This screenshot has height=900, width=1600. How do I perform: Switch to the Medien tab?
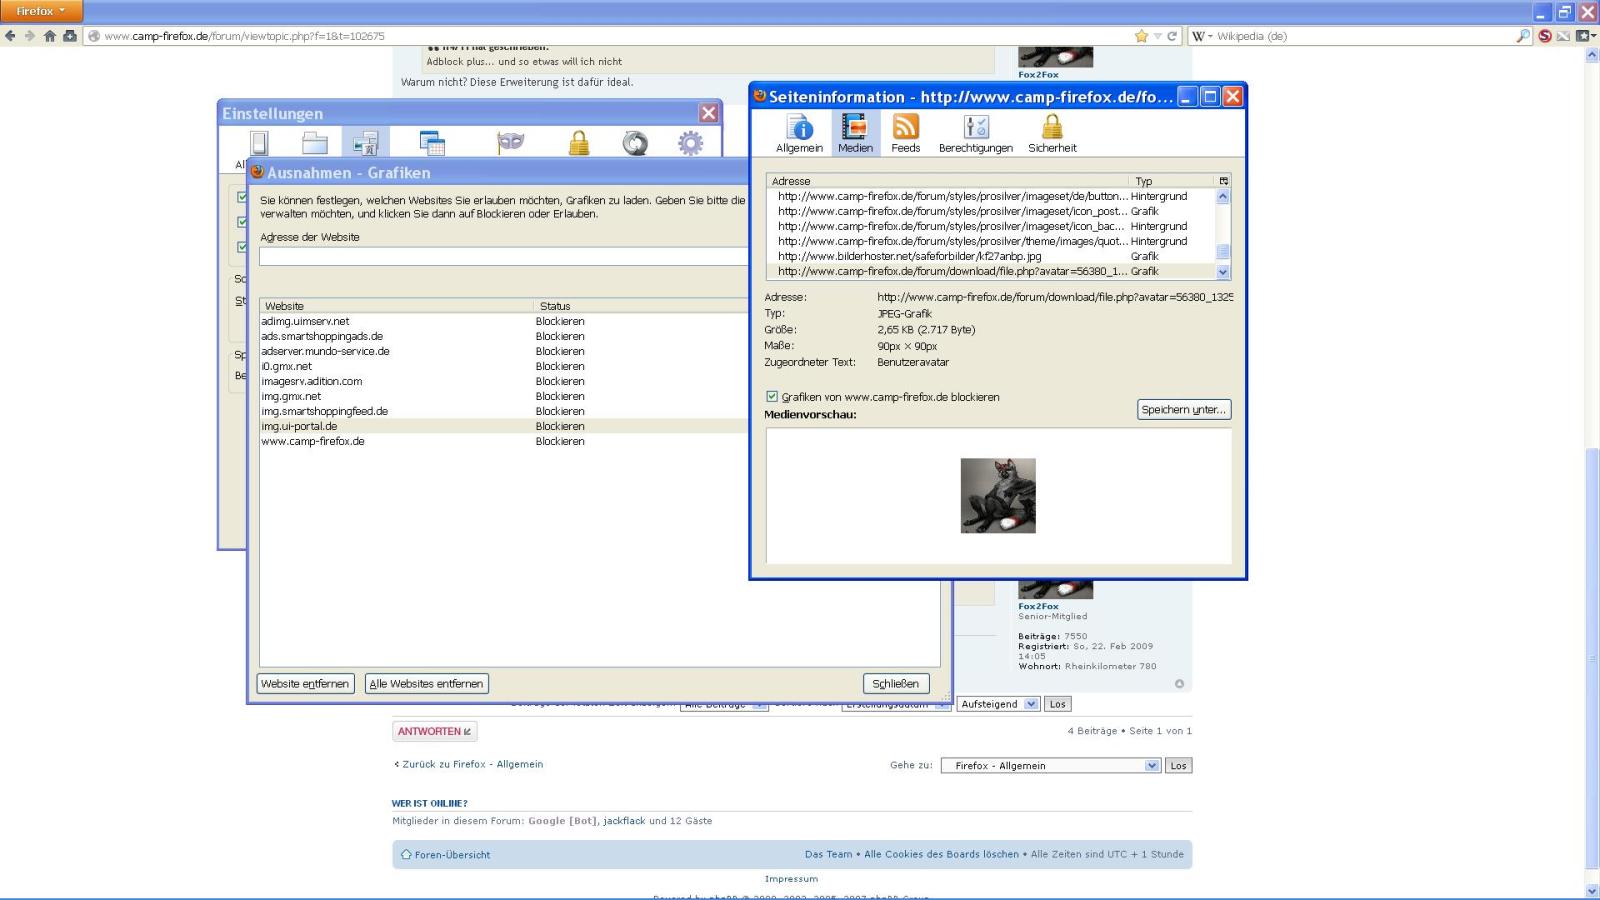pos(855,133)
